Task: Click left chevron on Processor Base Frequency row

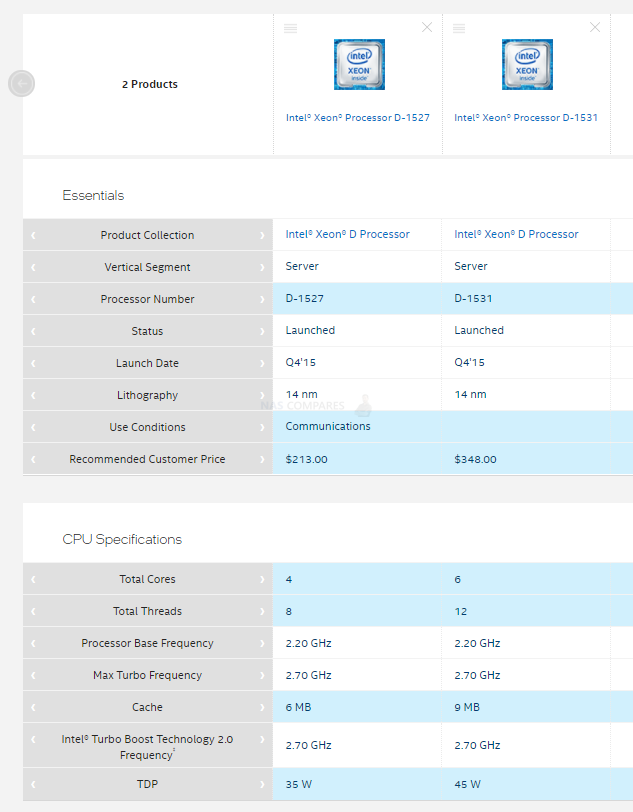Action: point(33,644)
